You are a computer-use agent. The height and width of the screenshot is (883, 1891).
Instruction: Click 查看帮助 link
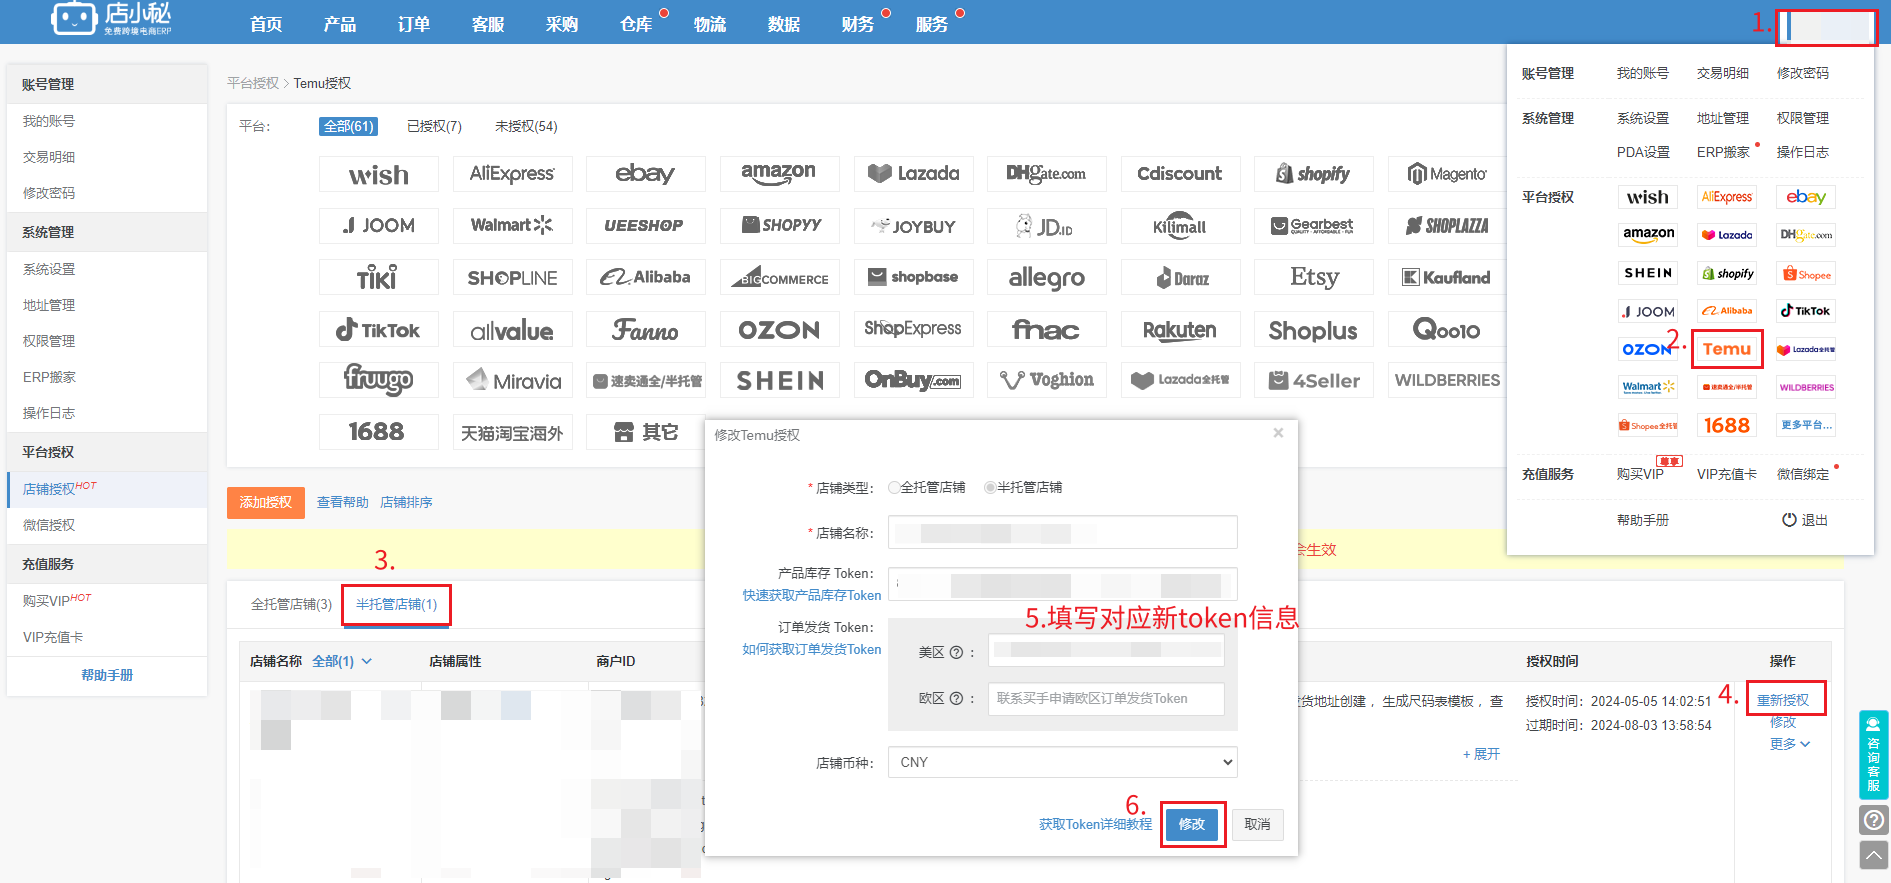343,502
